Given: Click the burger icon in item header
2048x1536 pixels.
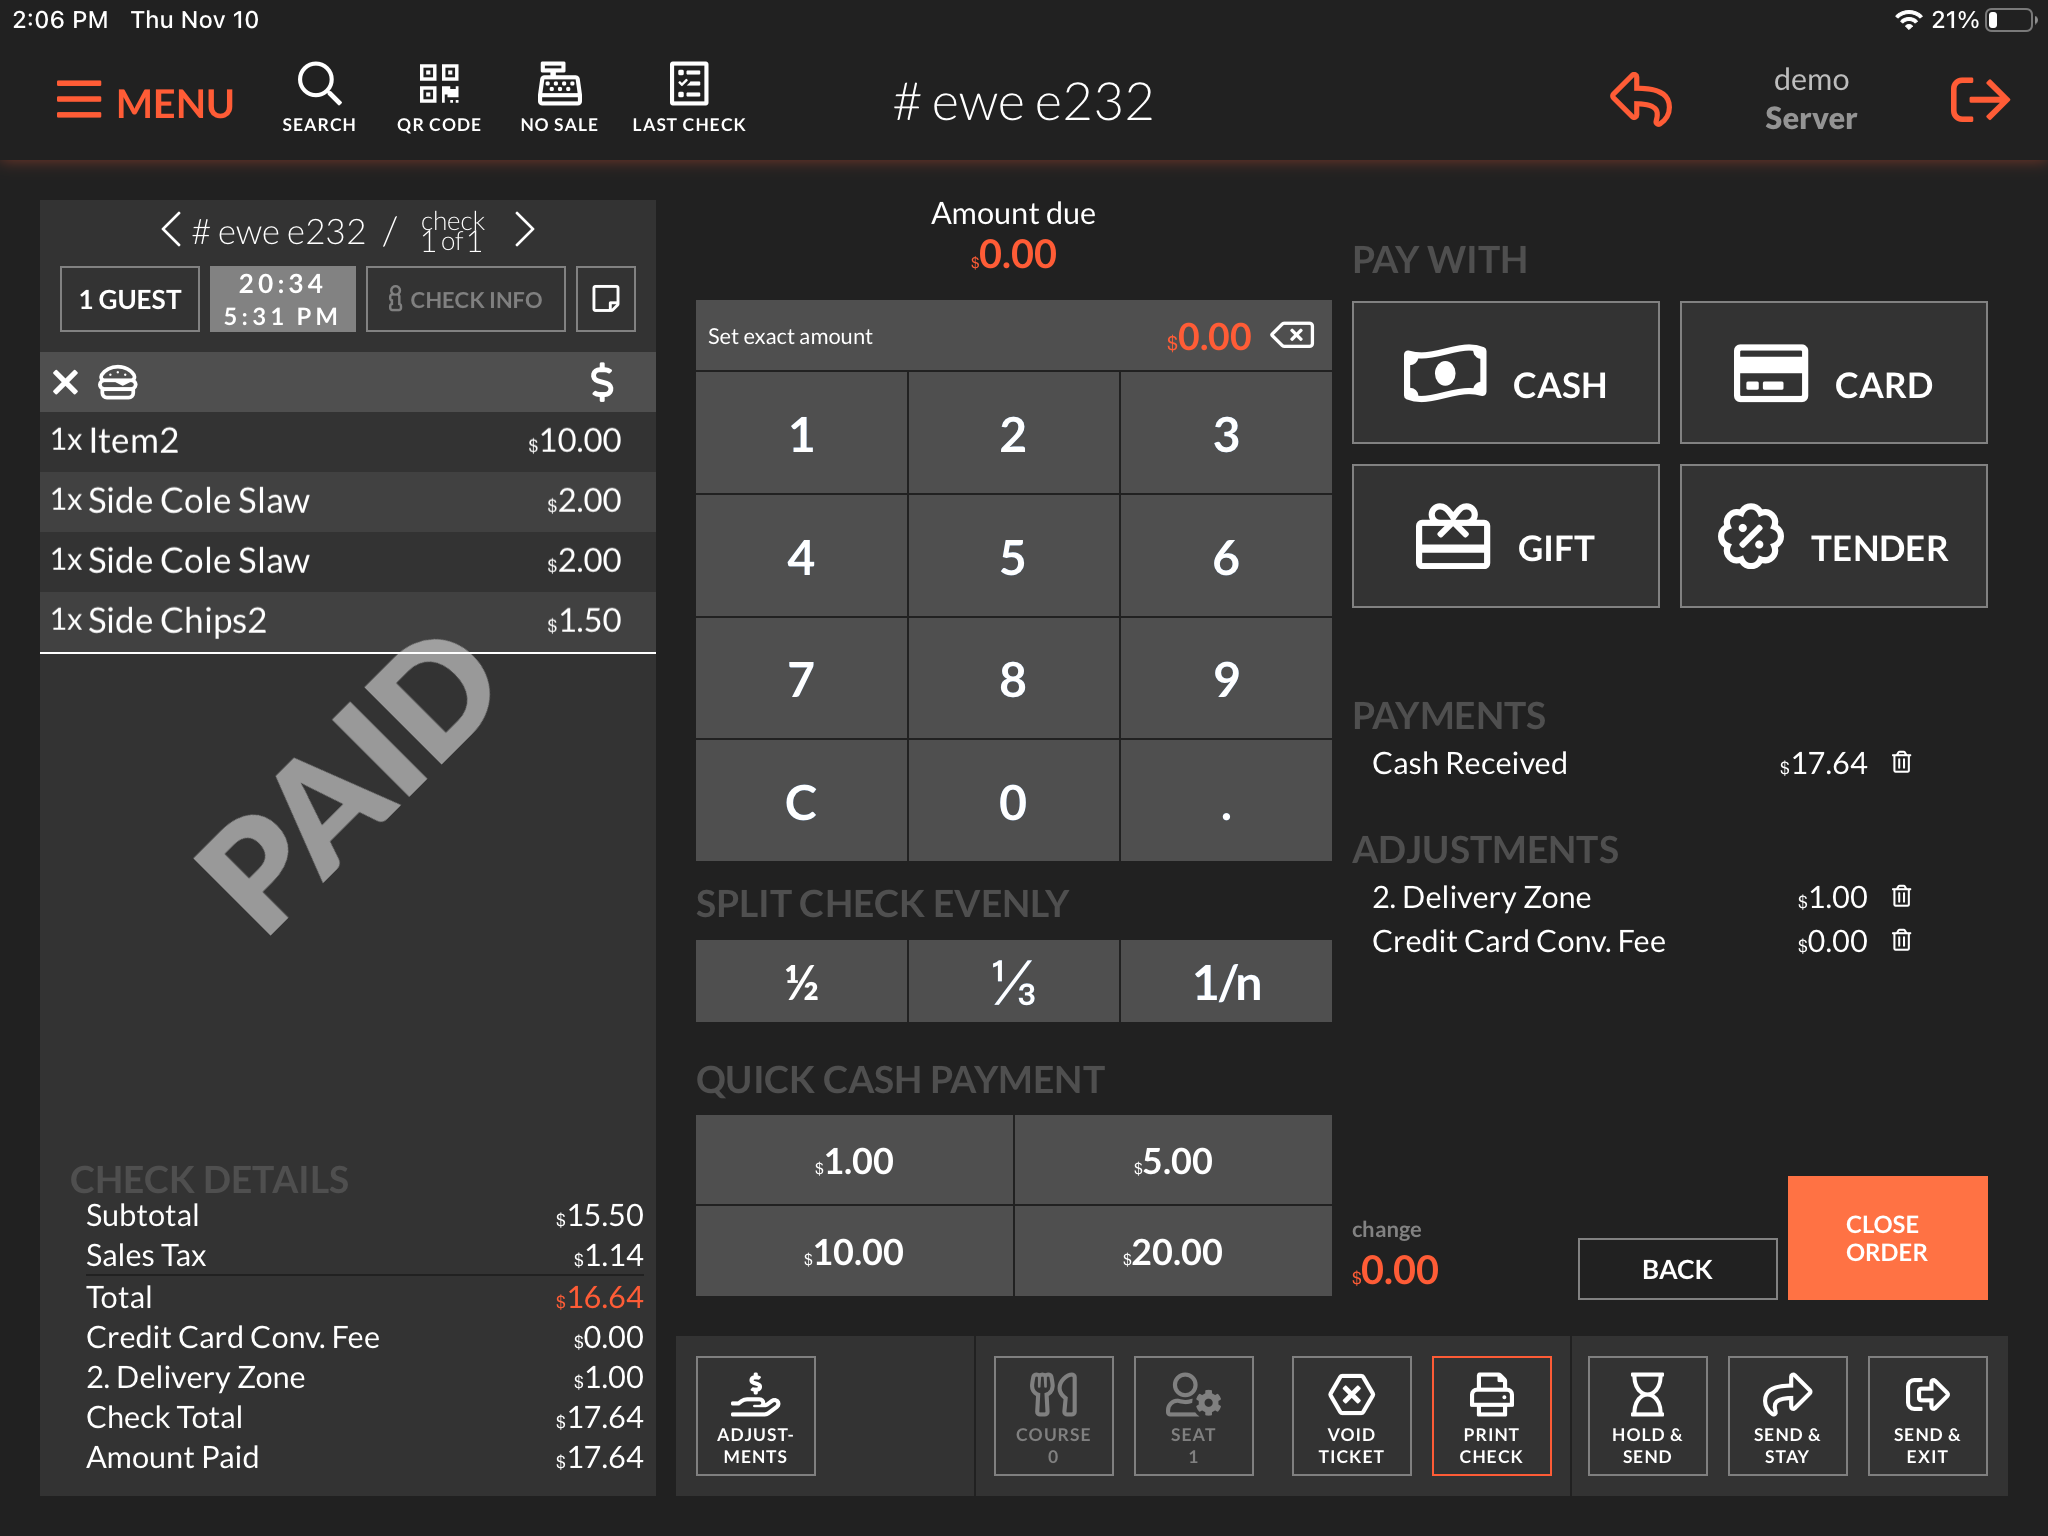Looking at the screenshot, I should coord(118,382).
